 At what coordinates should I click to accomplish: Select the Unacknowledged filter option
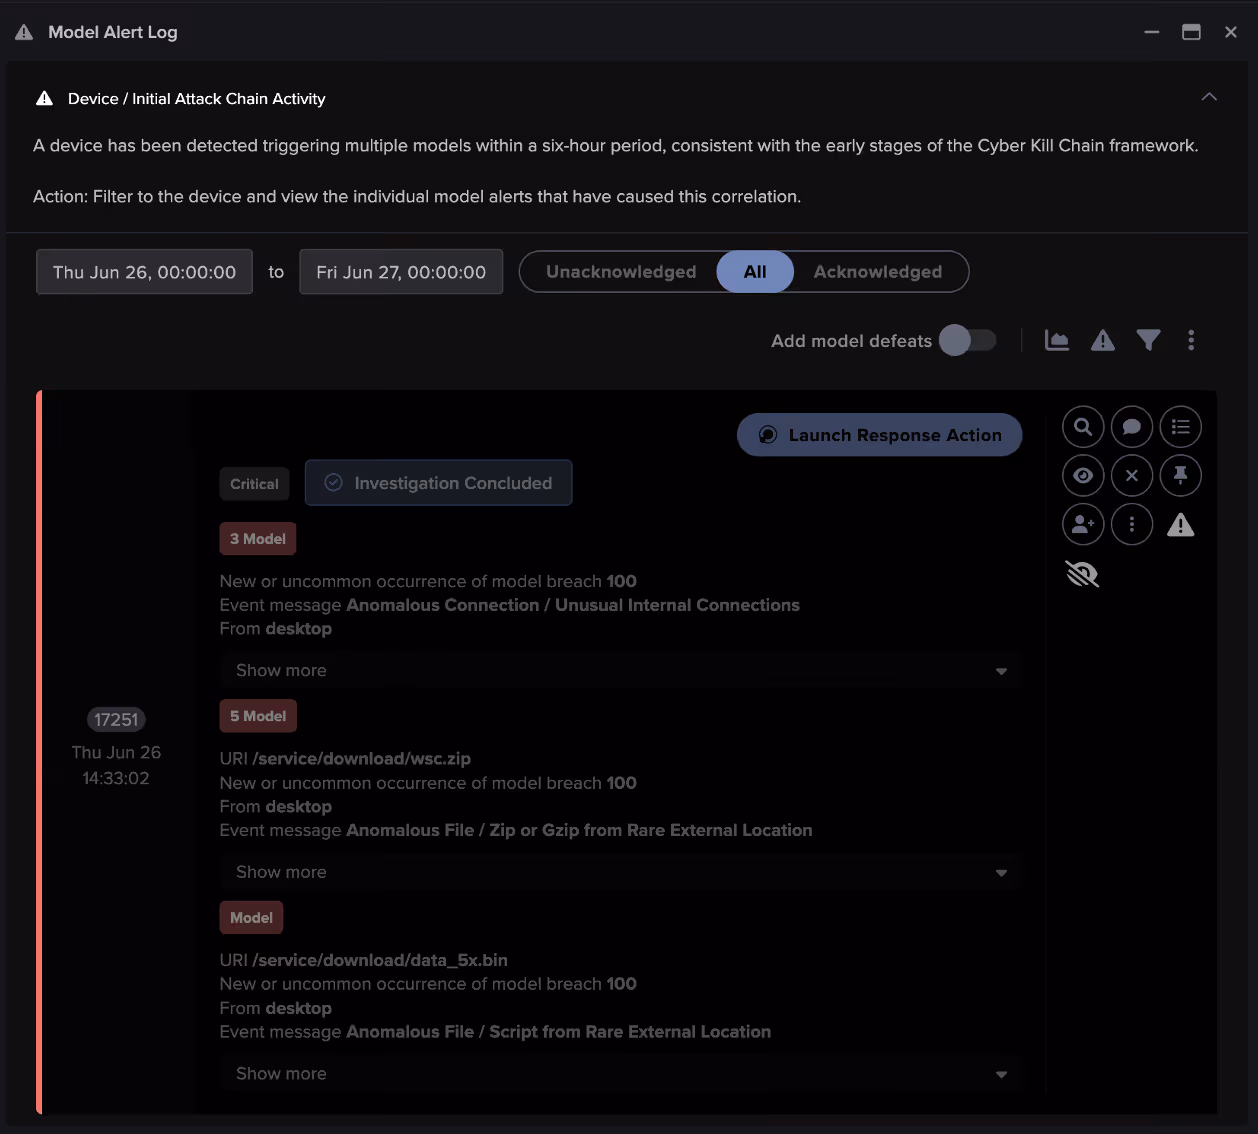(621, 271)
